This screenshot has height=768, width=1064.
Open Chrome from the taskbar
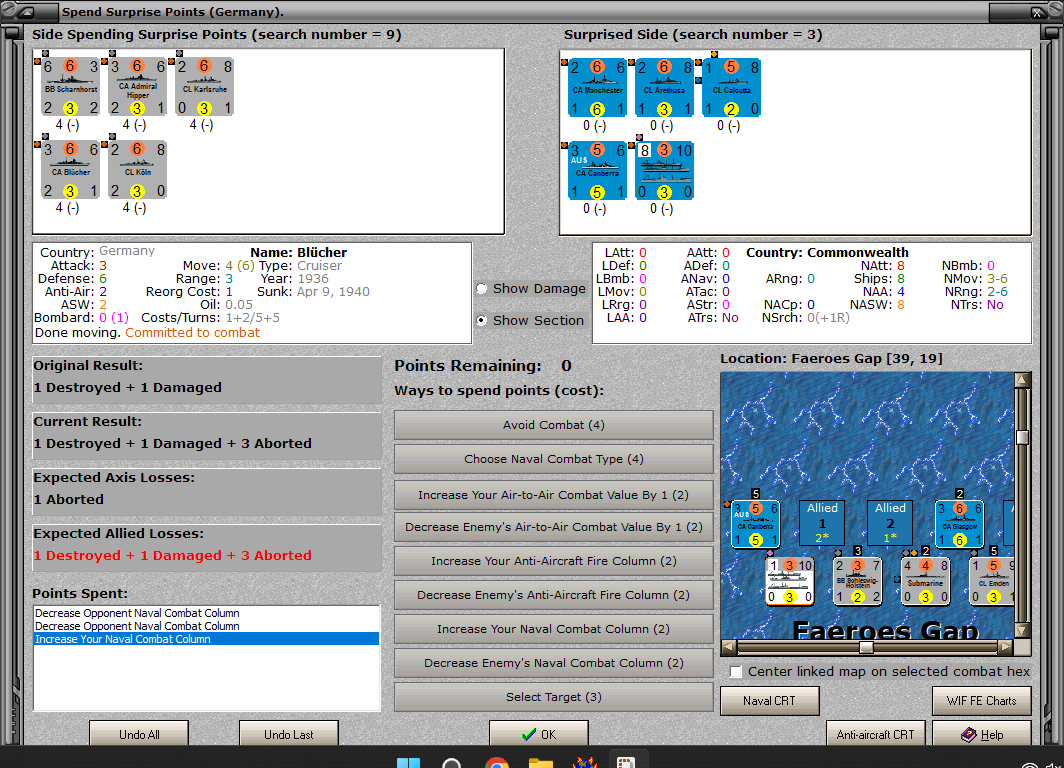click(497, 762)
